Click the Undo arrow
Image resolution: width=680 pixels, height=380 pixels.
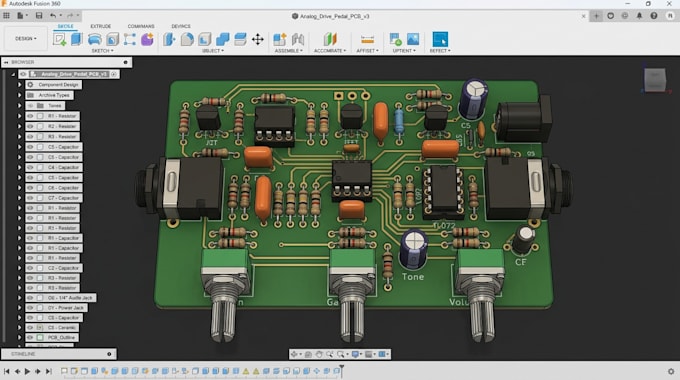(x=53, y=16)
